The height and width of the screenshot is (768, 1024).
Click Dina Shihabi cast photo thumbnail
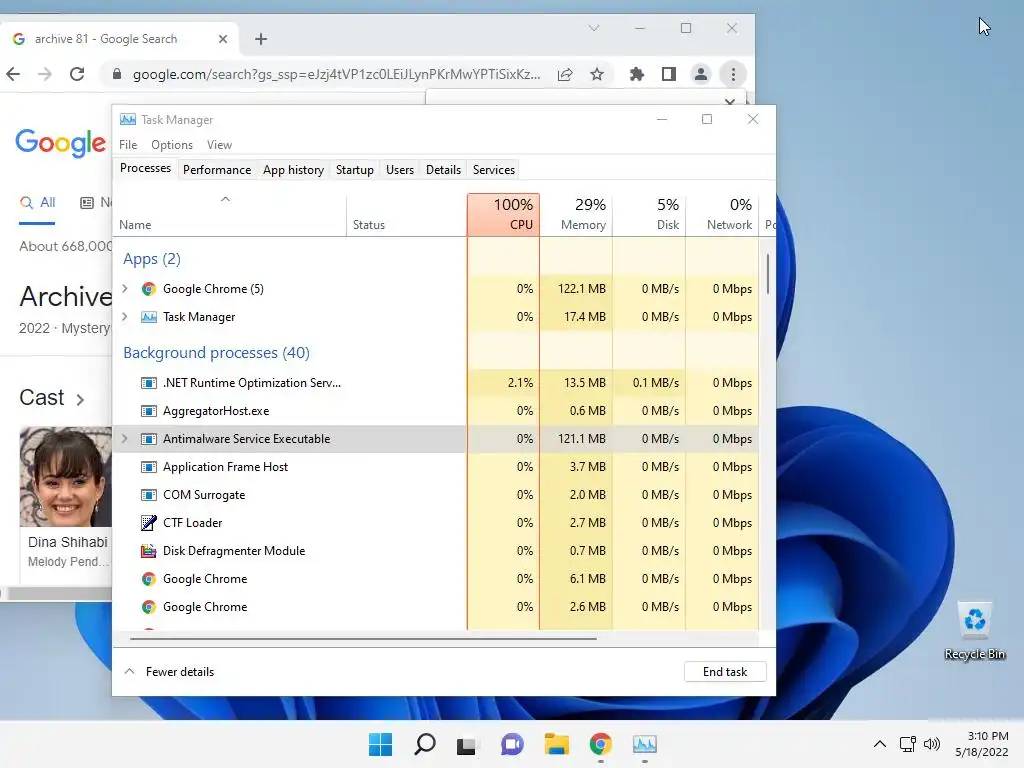pyautogui.click(x=65, y=477)
